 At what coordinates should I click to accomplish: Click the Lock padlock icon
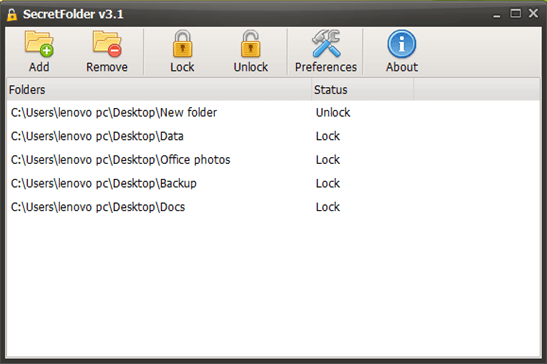tap(182, 44)
